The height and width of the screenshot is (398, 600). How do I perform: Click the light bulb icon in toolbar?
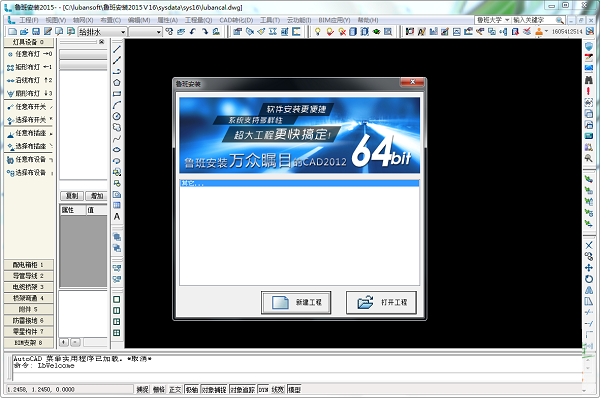[x=318, y=32]
